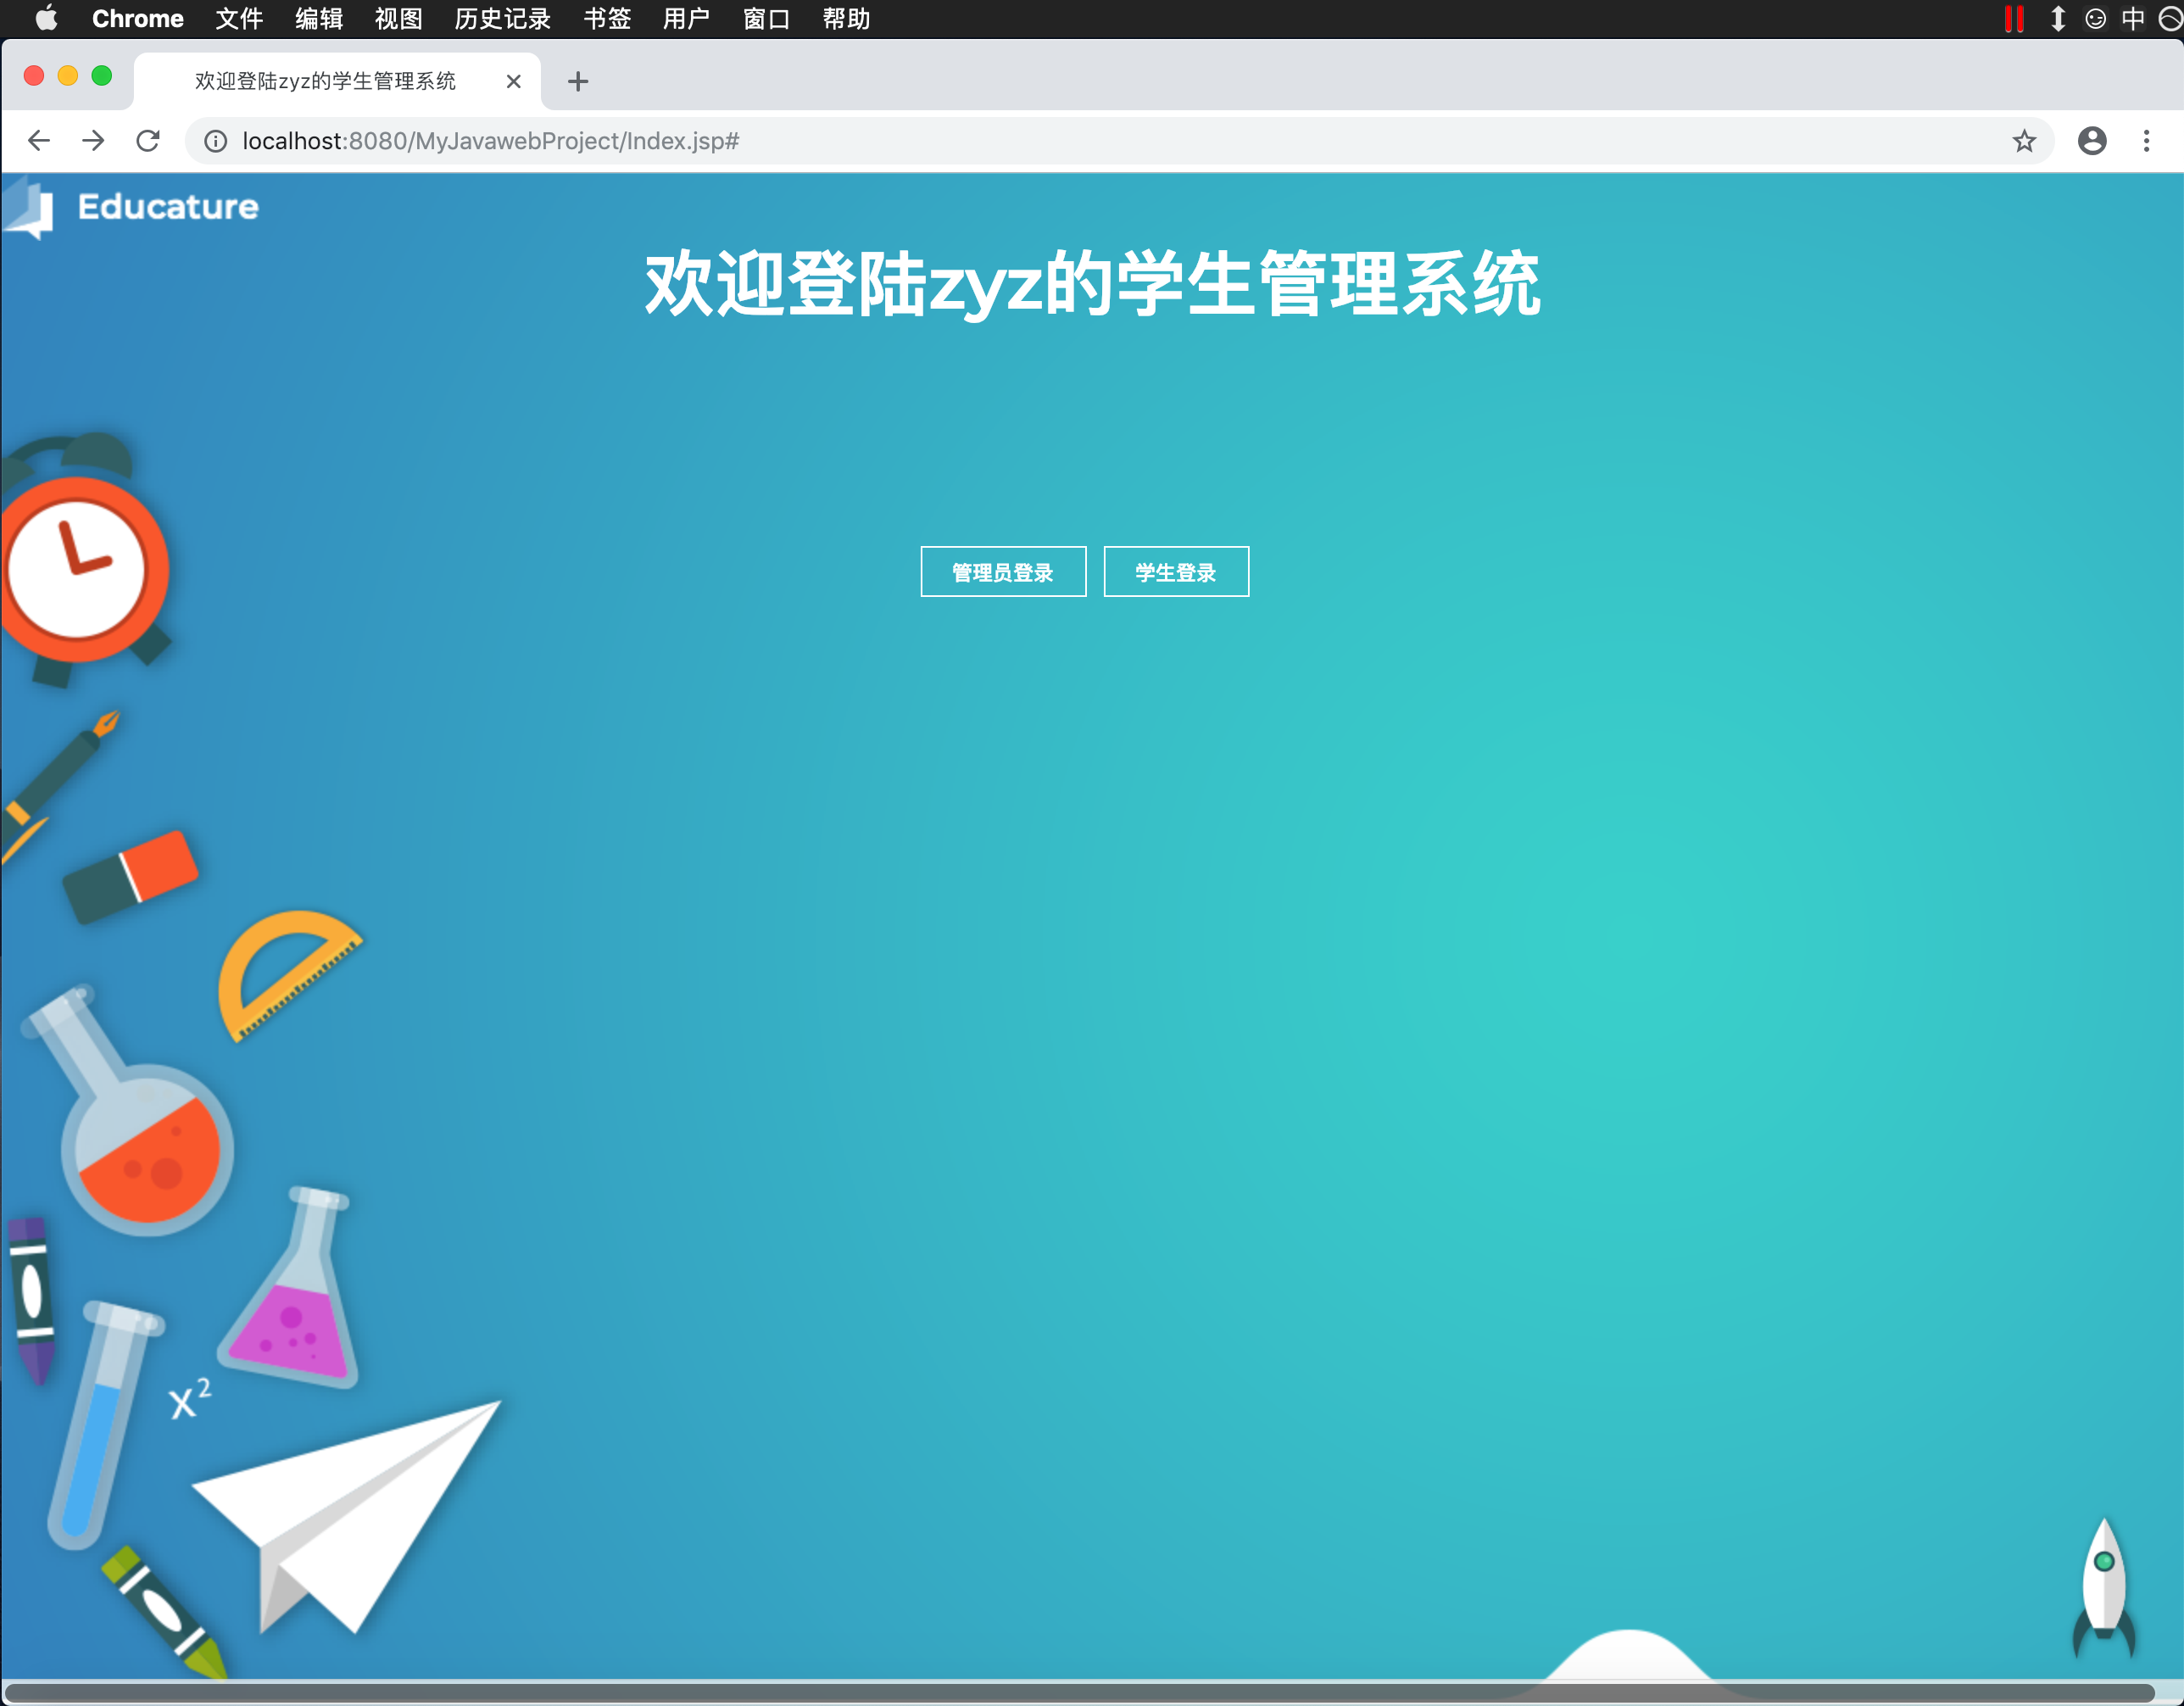Close the 欢迎登陆zyz的学生管理系统 tab
2184x1706 pixels.
point(514,81)
